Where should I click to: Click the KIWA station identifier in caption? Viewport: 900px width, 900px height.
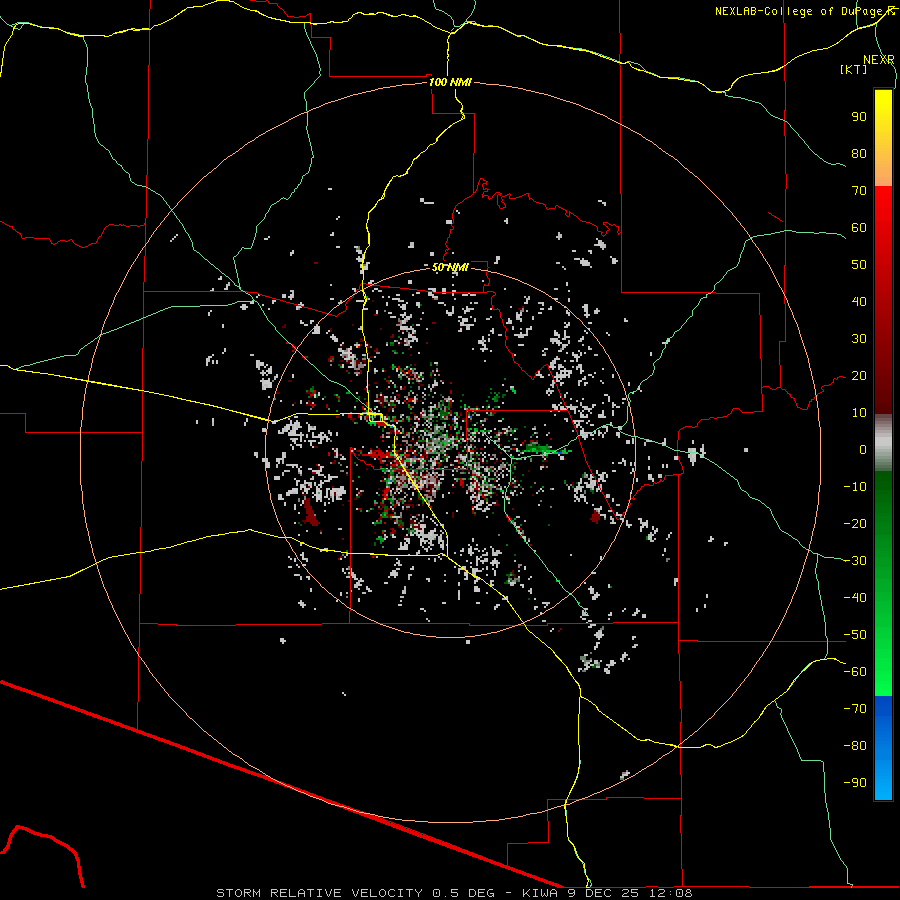click(540, 893)
